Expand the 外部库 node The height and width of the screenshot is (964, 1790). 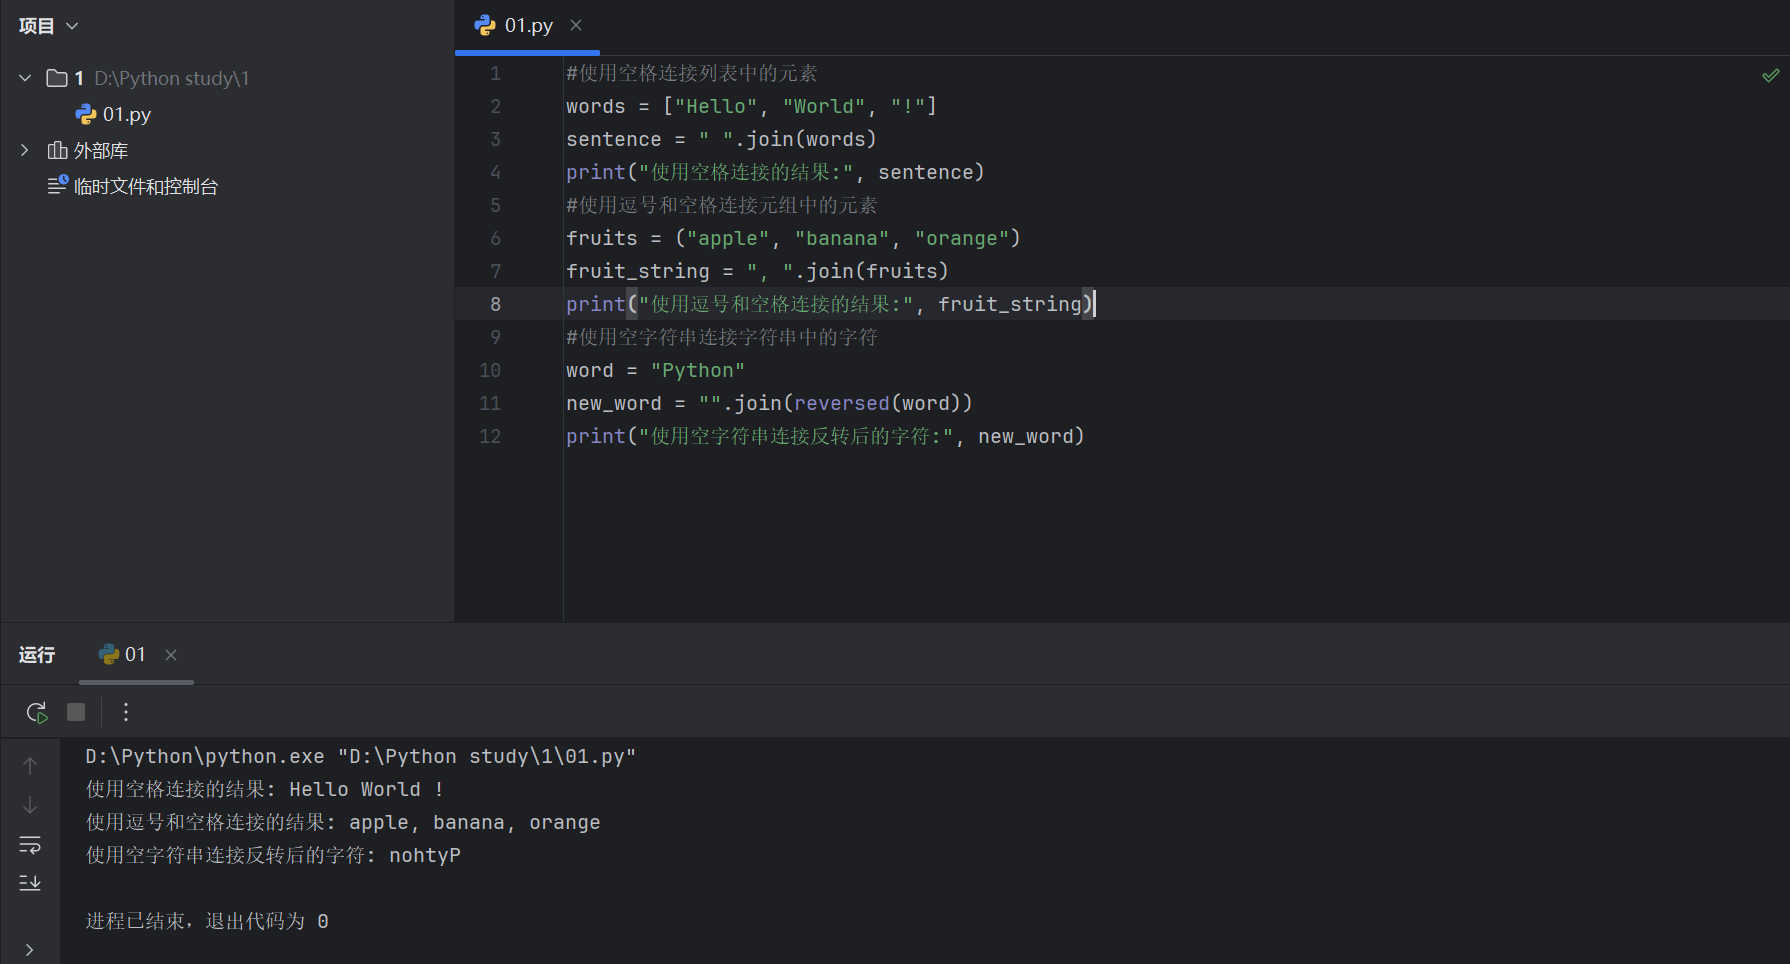pos(24,150)
